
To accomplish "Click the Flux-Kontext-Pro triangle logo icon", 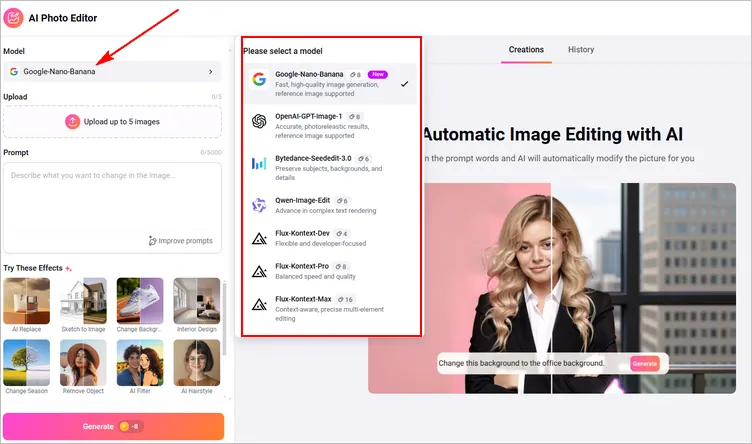I will pos(259,271).
